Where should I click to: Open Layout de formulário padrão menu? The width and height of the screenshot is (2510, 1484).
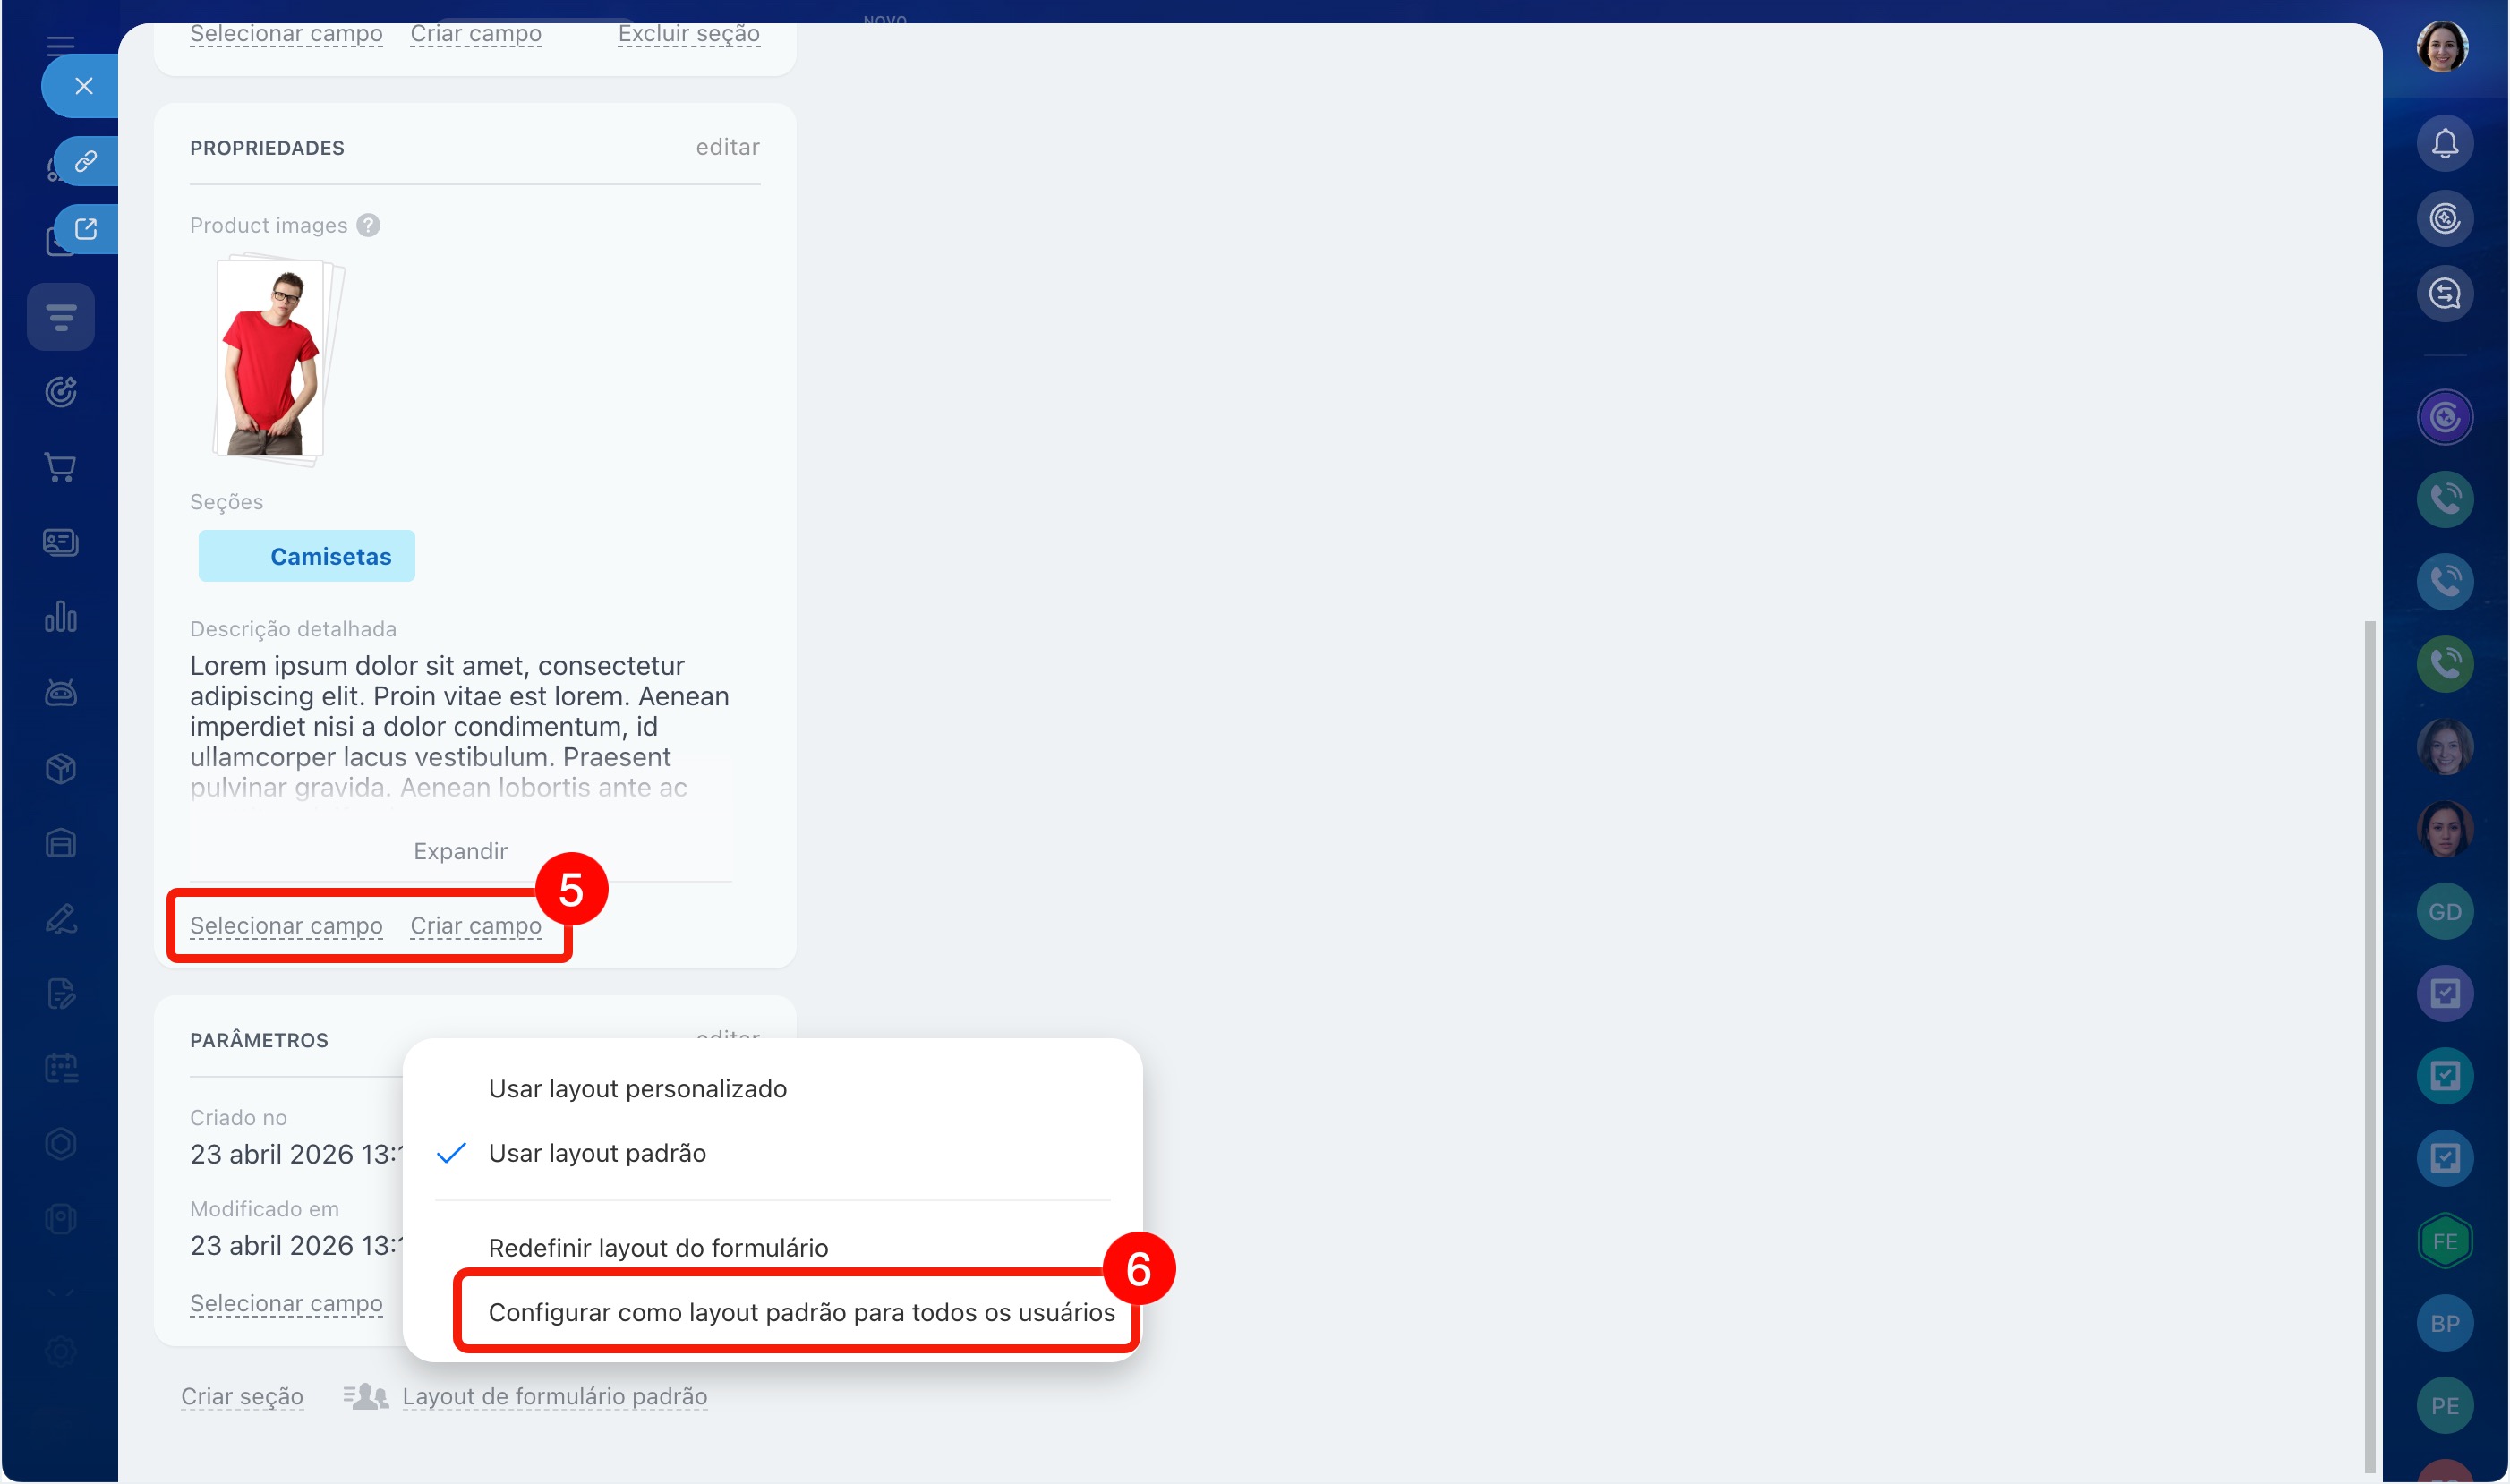[554, 1396]
